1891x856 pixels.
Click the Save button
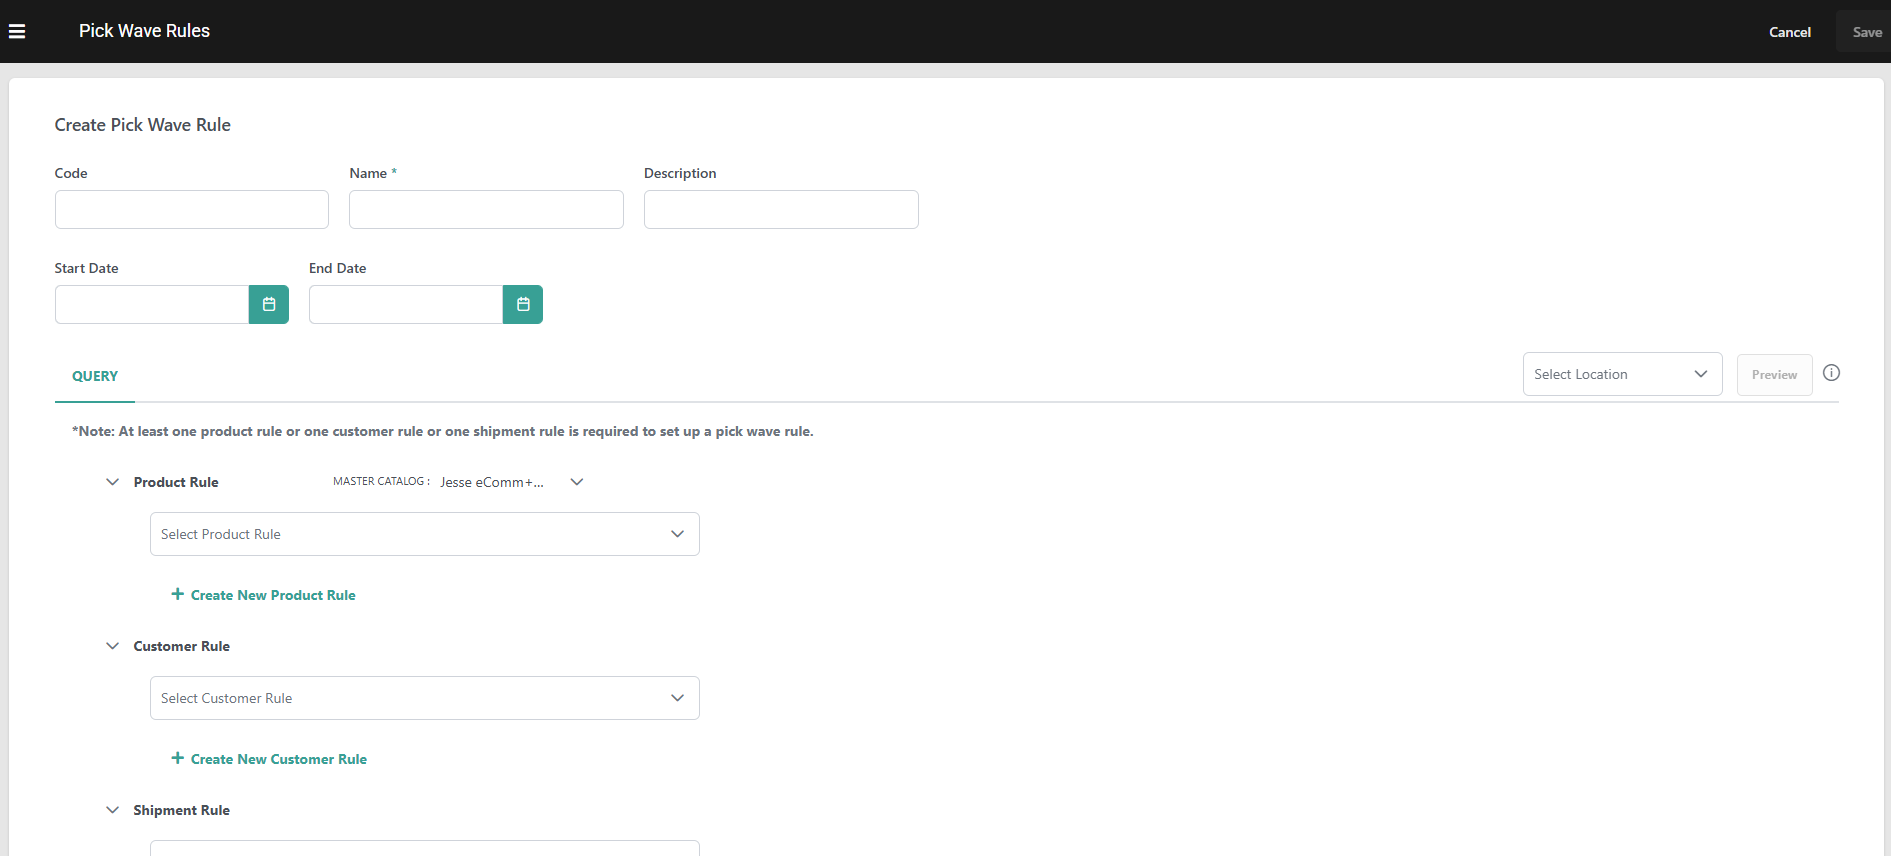[1866, 32]
